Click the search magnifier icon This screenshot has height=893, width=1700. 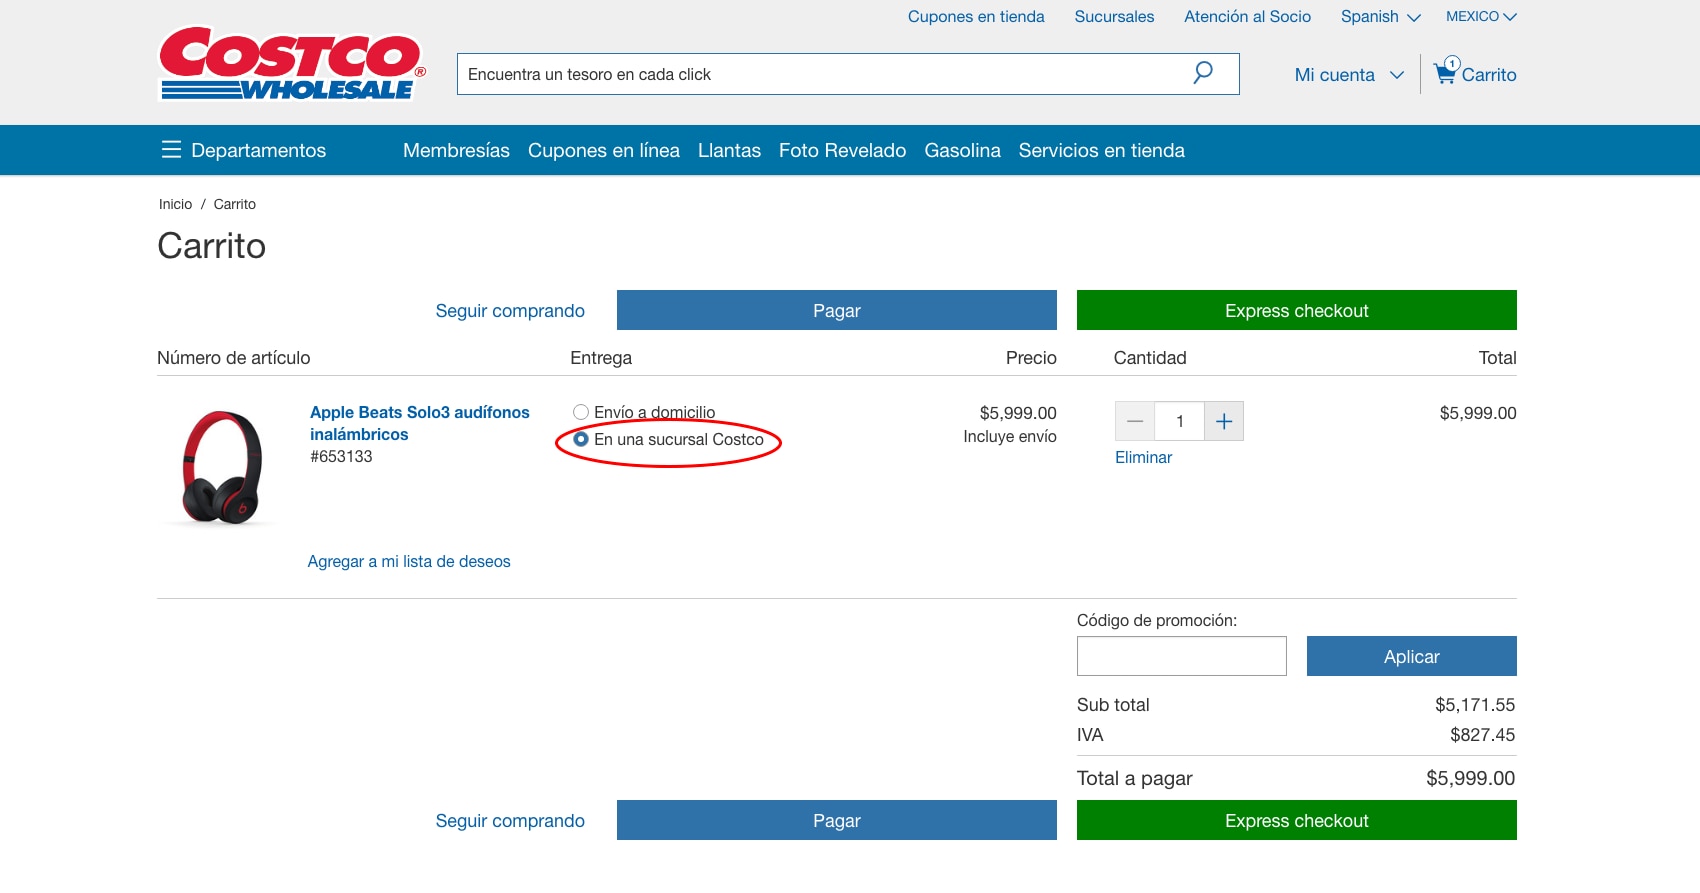point(1203,73)
